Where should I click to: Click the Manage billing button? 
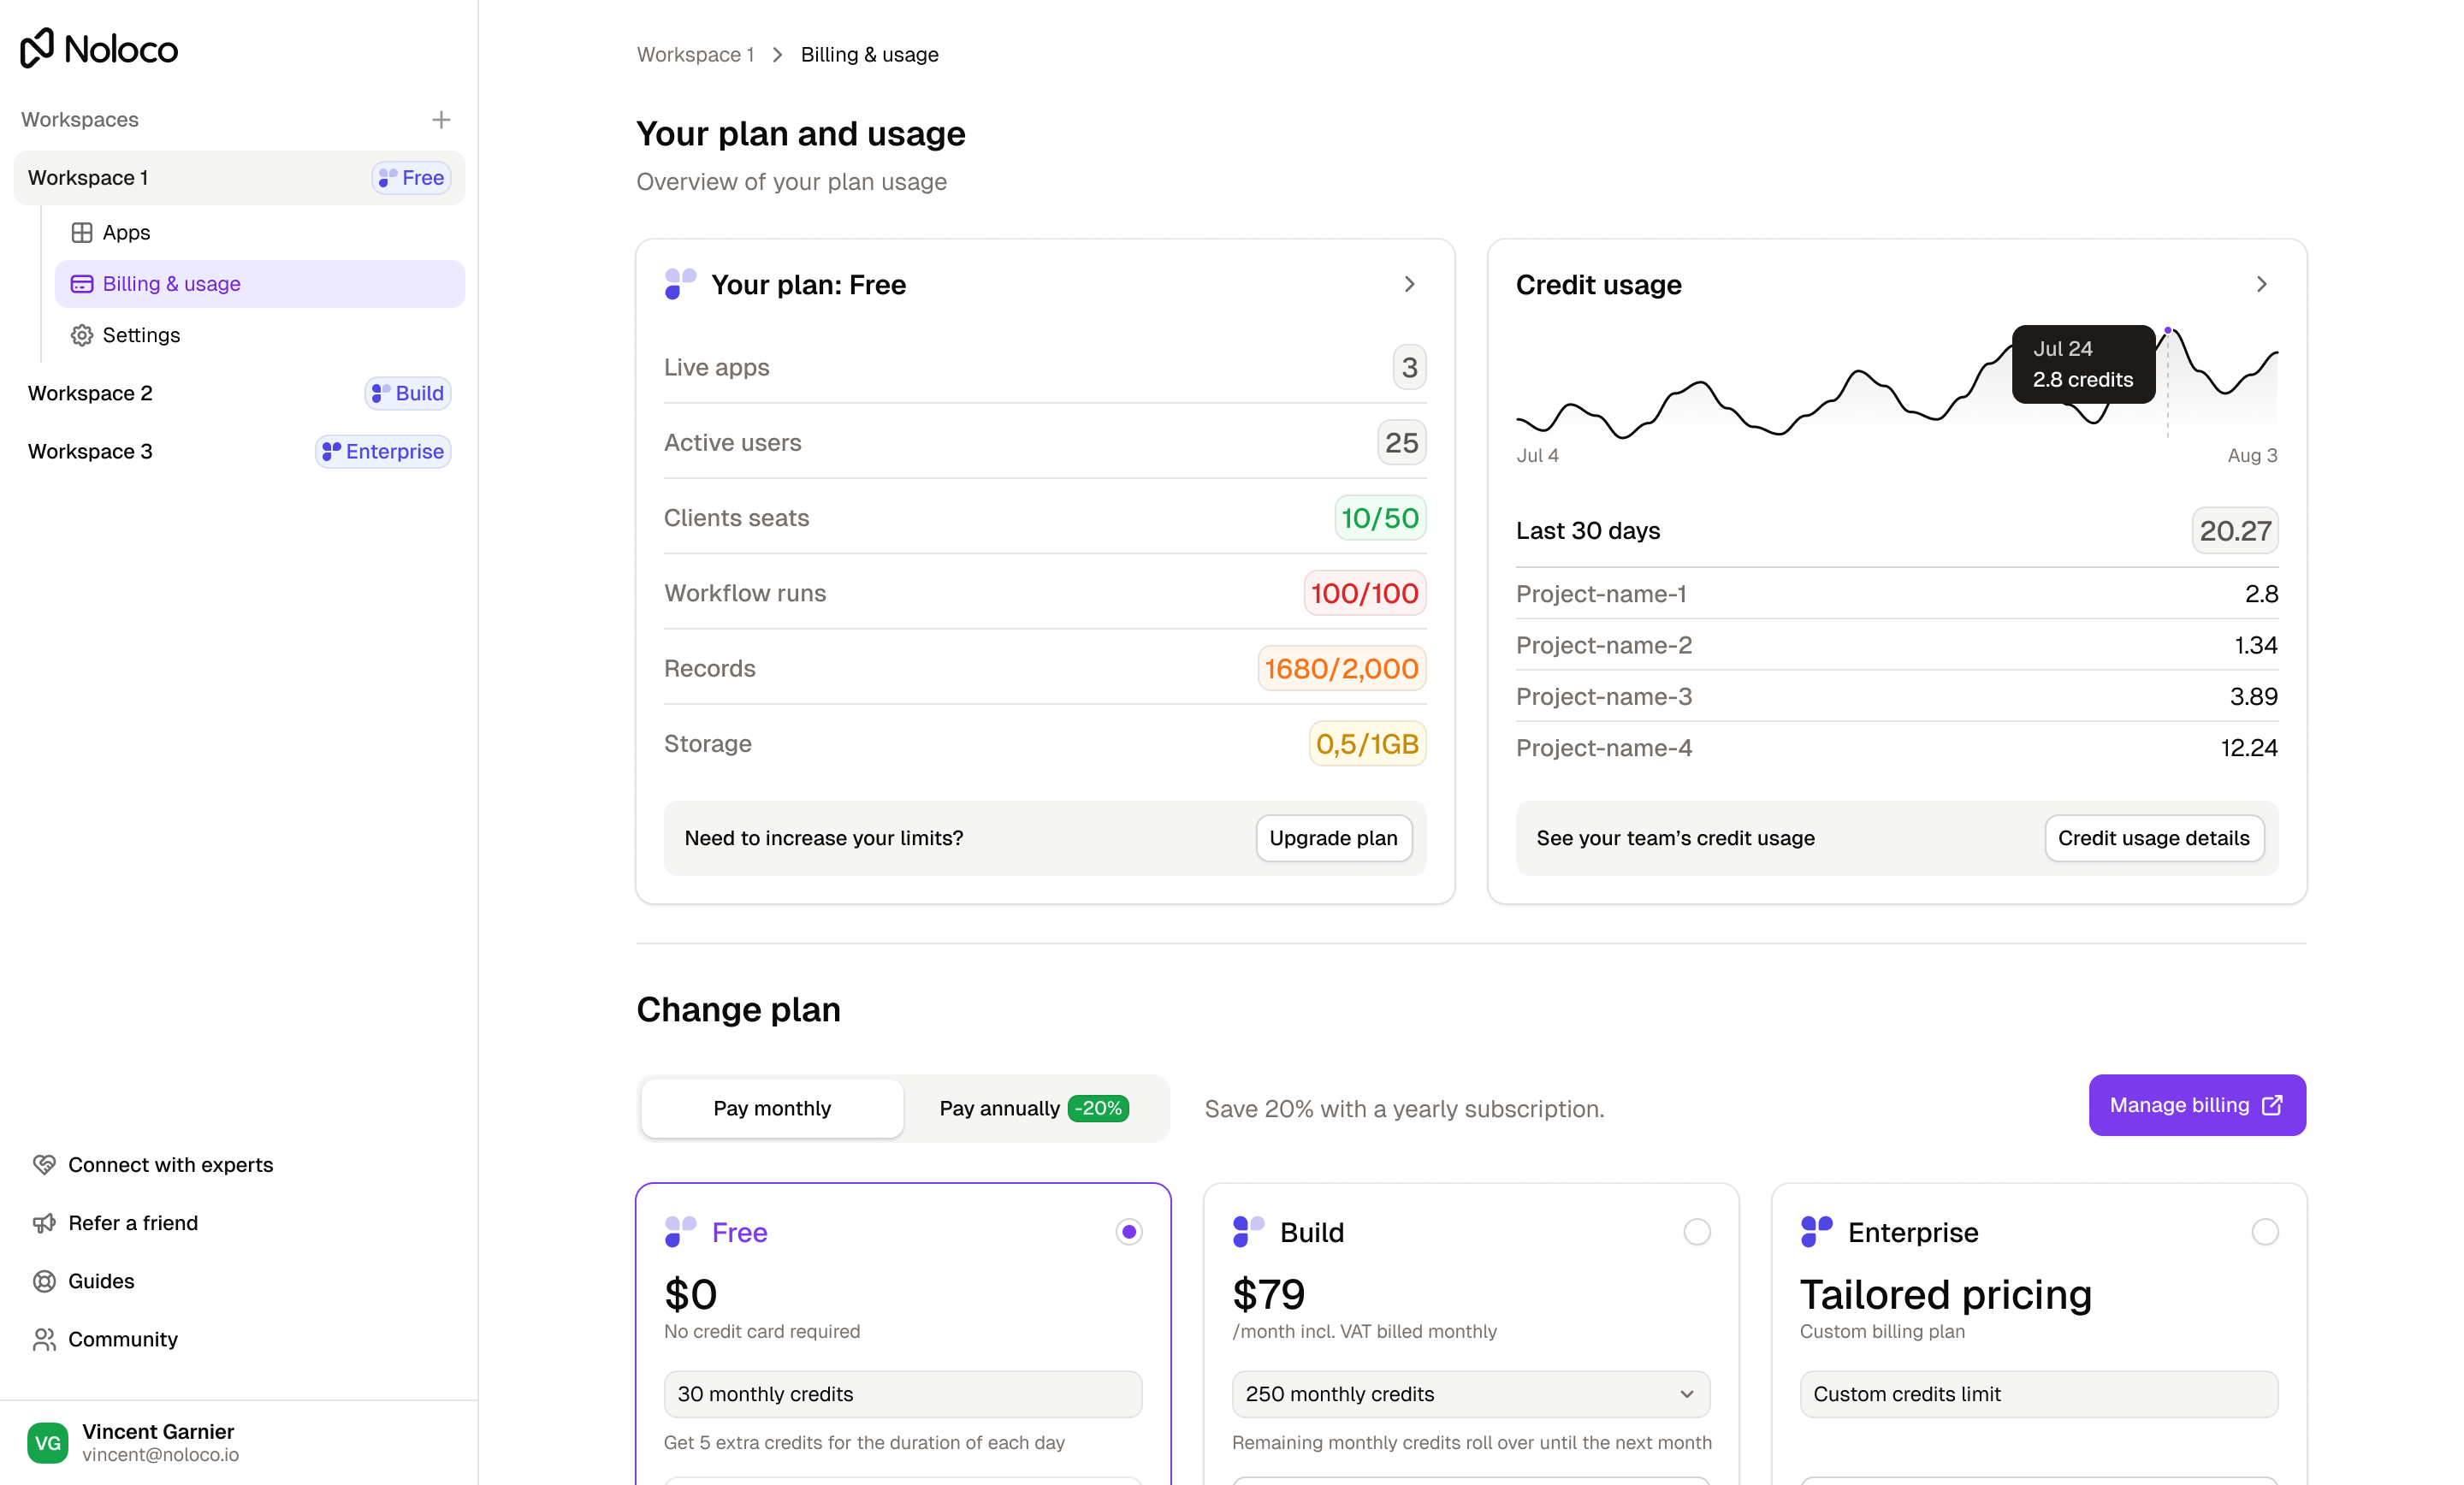pyautogui.click(x=2197, y=1105)
